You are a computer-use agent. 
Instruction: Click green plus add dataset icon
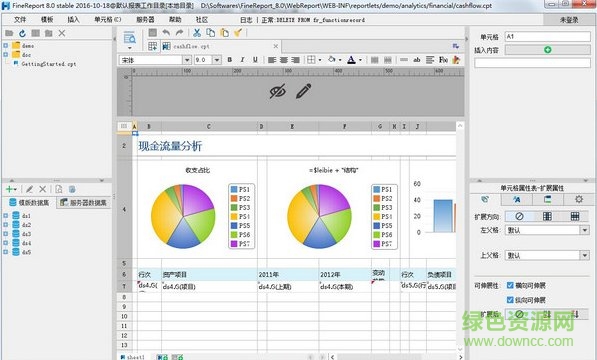[x=10, y=189]
